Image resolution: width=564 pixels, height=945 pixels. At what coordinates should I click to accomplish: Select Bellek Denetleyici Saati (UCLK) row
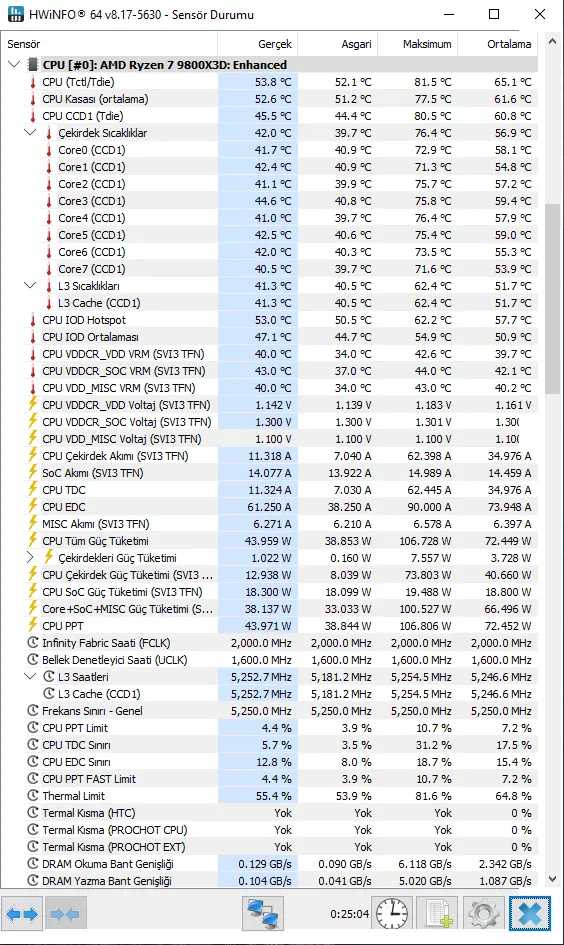click(269, 660)
